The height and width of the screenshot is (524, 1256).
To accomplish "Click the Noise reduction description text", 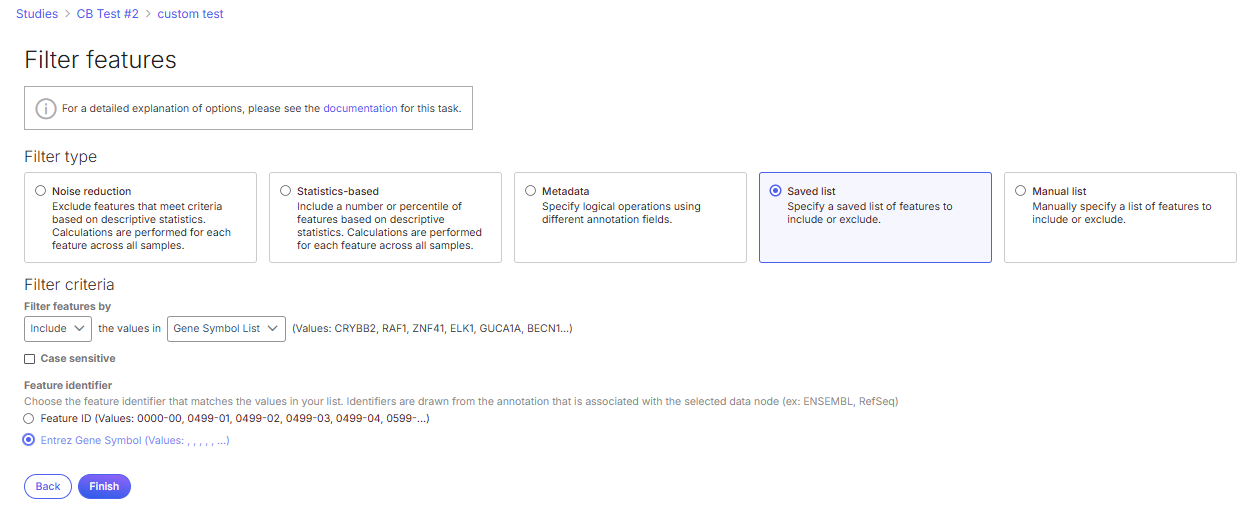I will coord(141,226).
